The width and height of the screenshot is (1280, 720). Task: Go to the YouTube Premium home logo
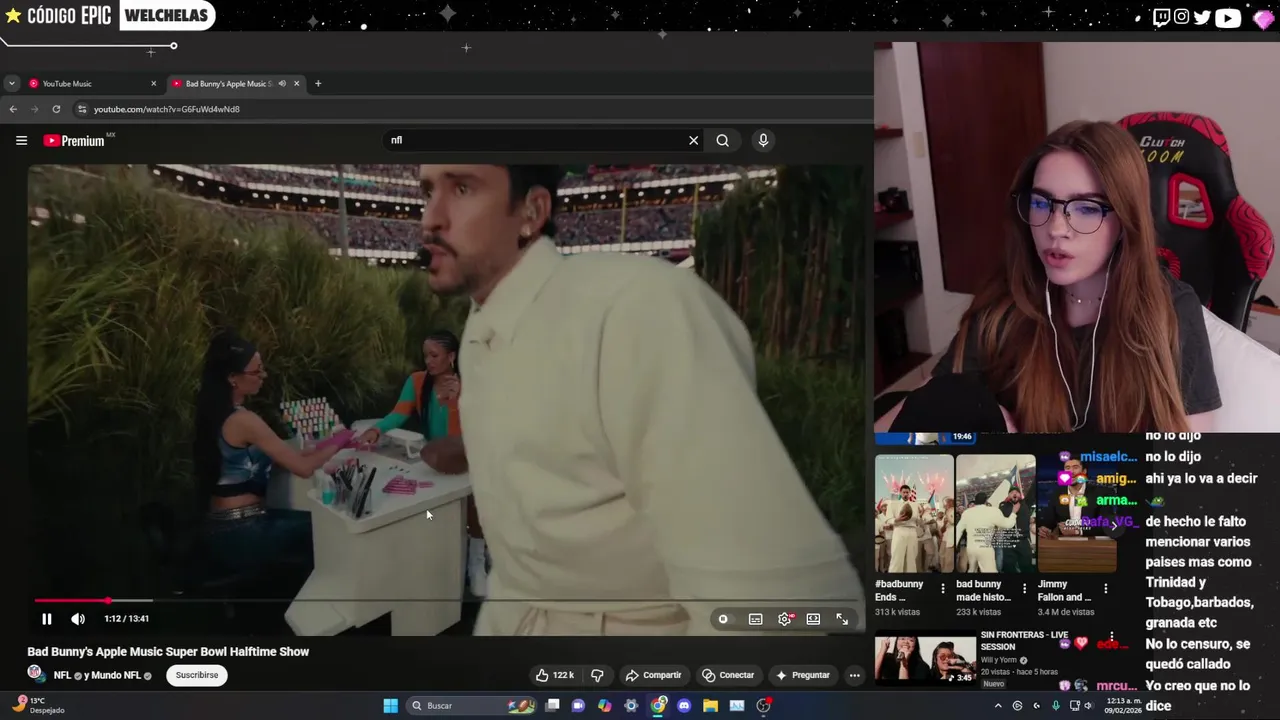point(76,140)
